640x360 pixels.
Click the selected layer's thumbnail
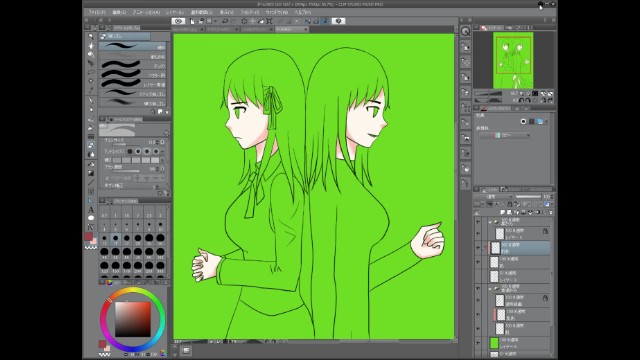496,248
